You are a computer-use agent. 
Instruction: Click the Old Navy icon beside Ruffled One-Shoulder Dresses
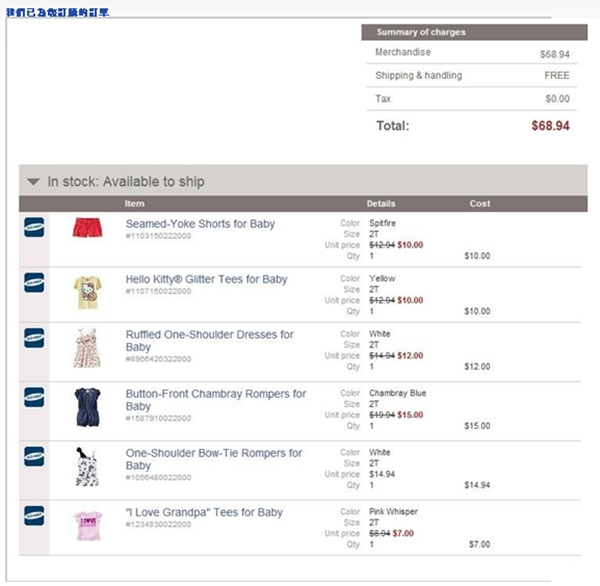(x=34, y=338)
